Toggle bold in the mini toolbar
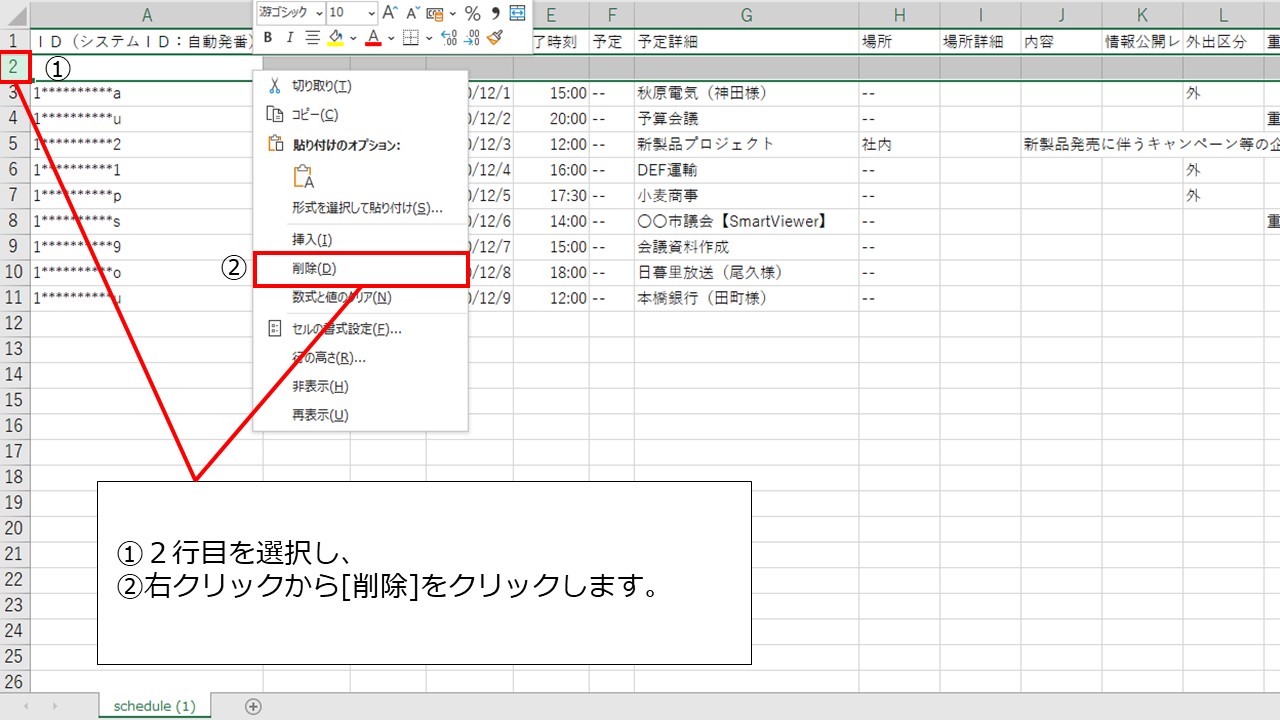Viewport: 1280px width, 720px height. pyautogui.click(x=267, y=38)
